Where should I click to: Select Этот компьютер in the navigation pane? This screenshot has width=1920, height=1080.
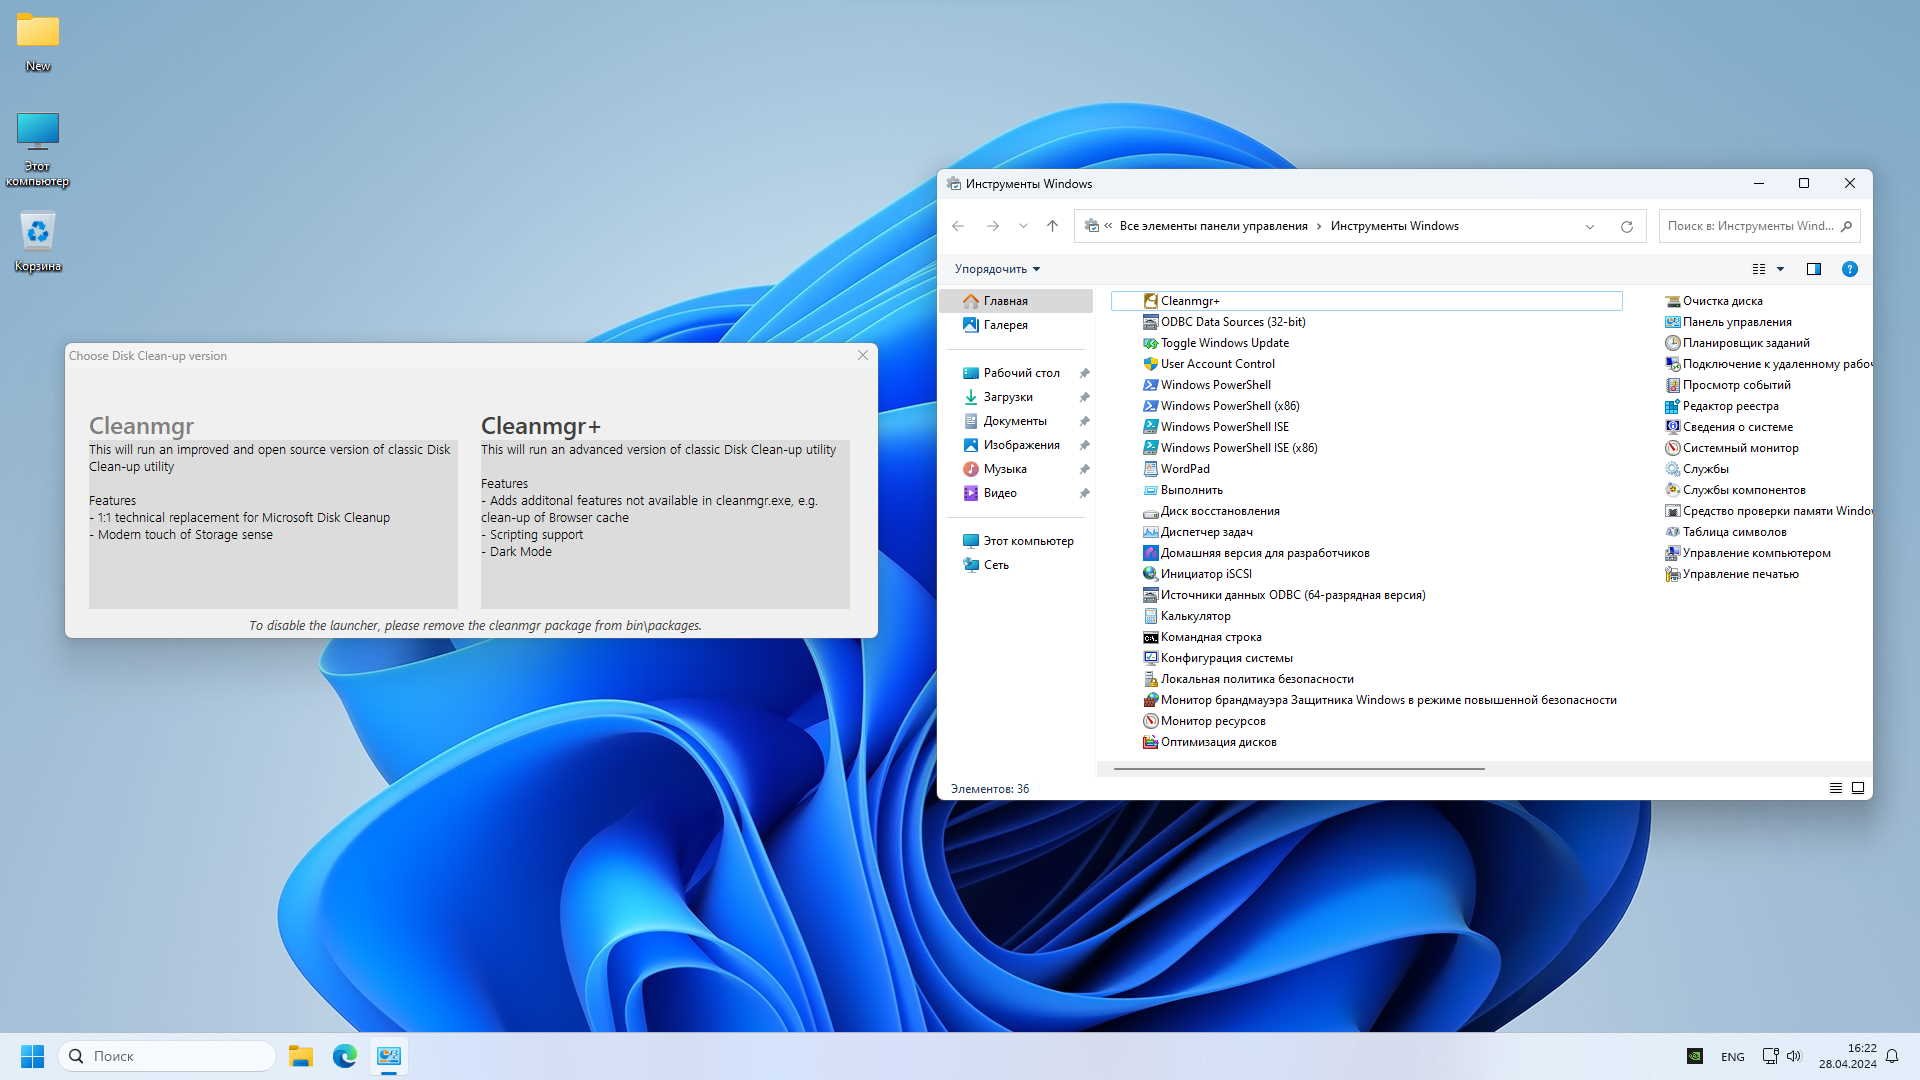click(1027, 541)
